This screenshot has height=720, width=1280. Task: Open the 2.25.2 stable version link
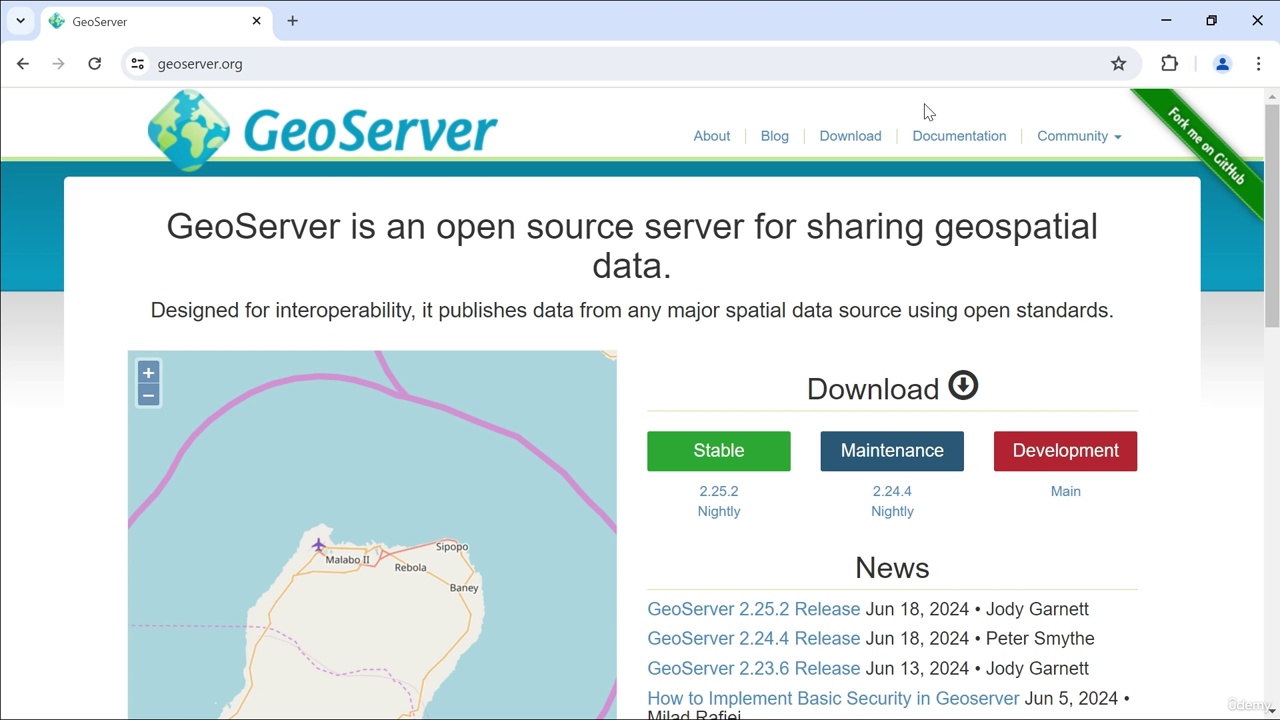719,491
